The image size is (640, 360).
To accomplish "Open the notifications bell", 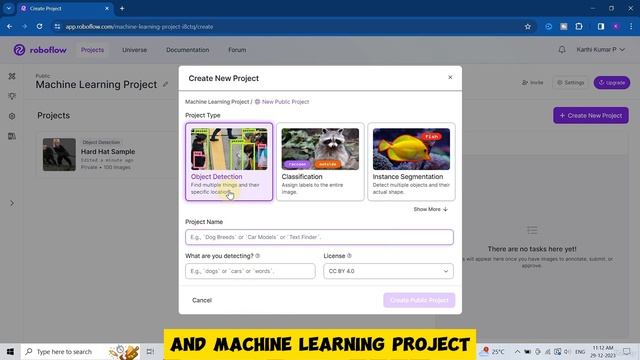I will tap(562, 49).
